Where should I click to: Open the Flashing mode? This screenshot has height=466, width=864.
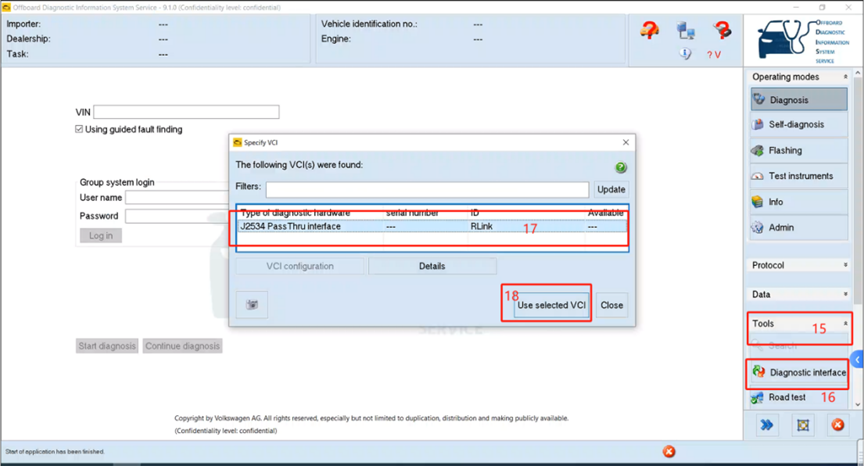tap(799, 150)
